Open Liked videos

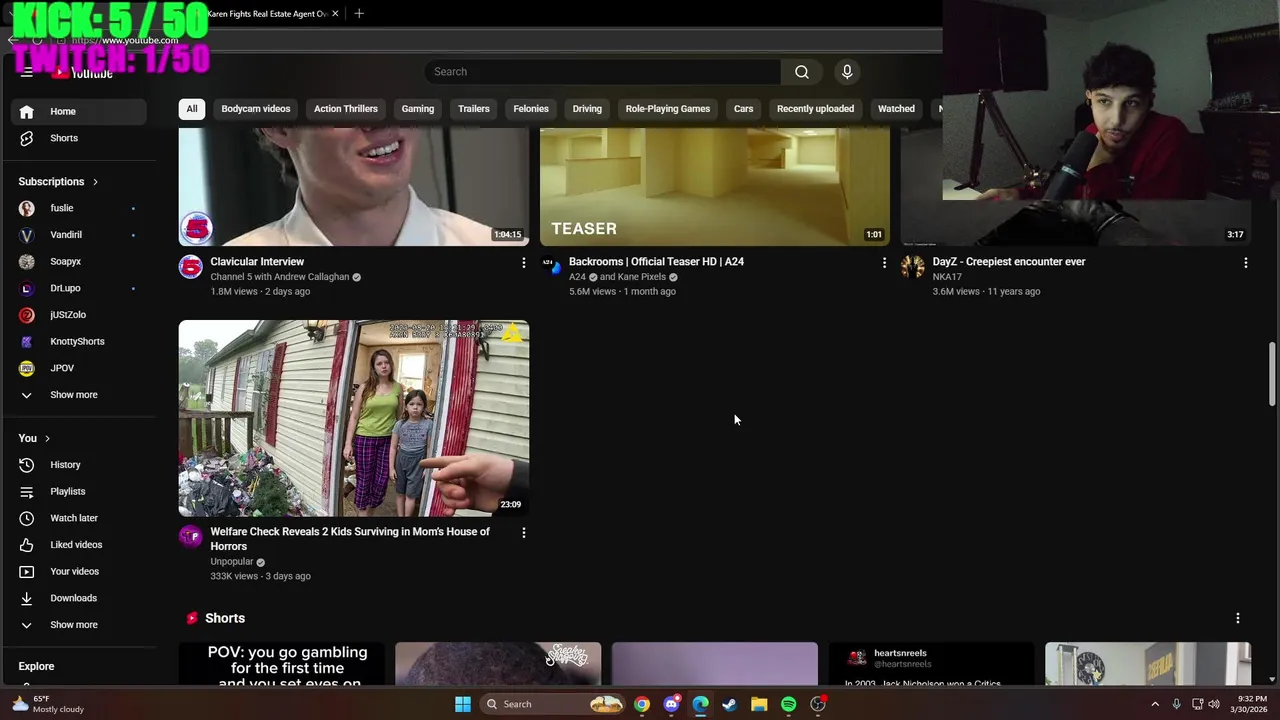point(78,545)
